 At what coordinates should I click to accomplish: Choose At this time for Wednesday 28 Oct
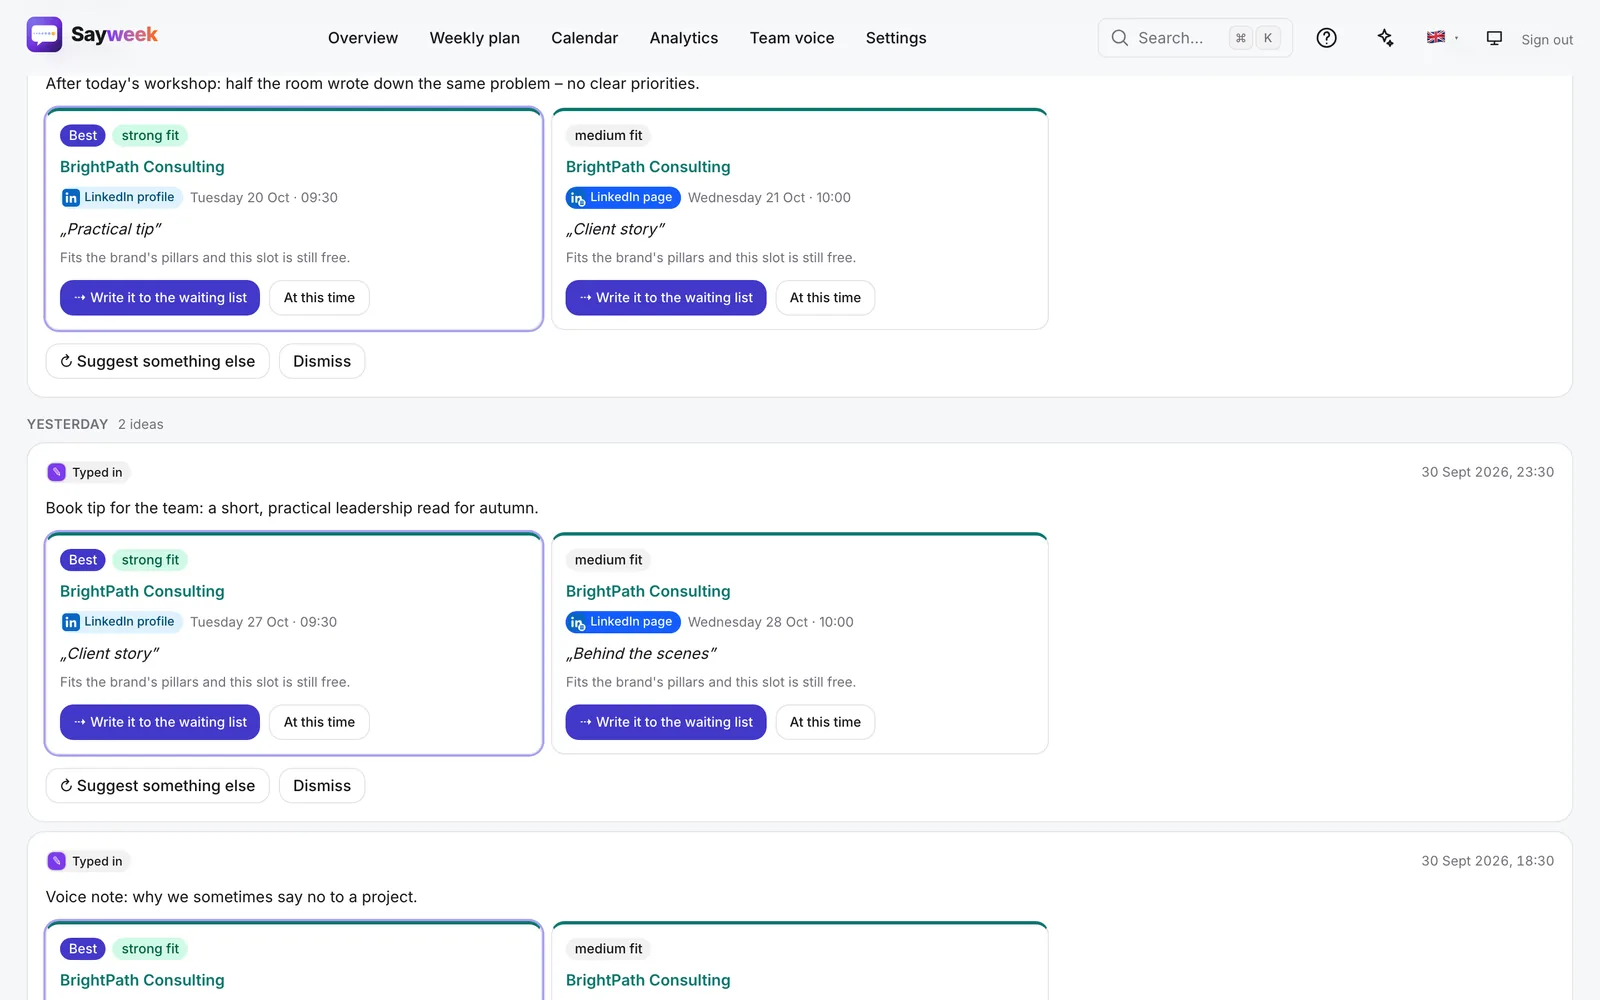coord(825,722)
